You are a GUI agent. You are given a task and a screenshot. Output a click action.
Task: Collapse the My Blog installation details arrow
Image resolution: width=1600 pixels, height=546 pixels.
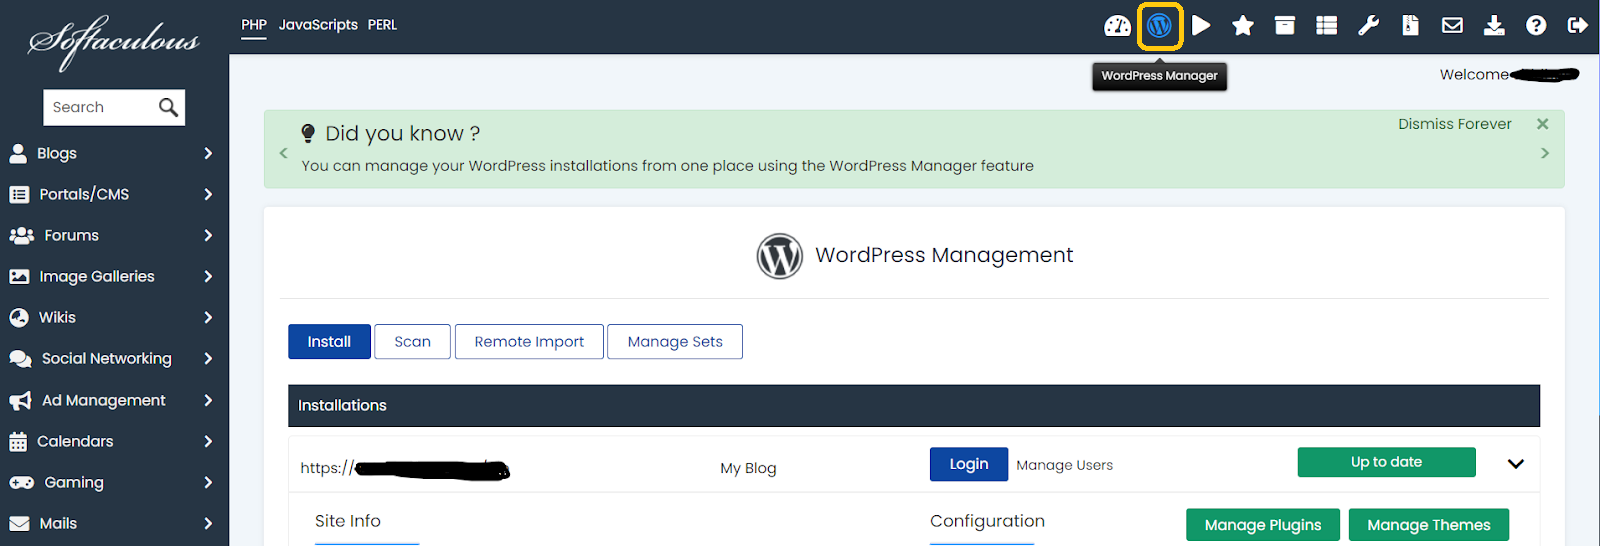pos(1516,464)
